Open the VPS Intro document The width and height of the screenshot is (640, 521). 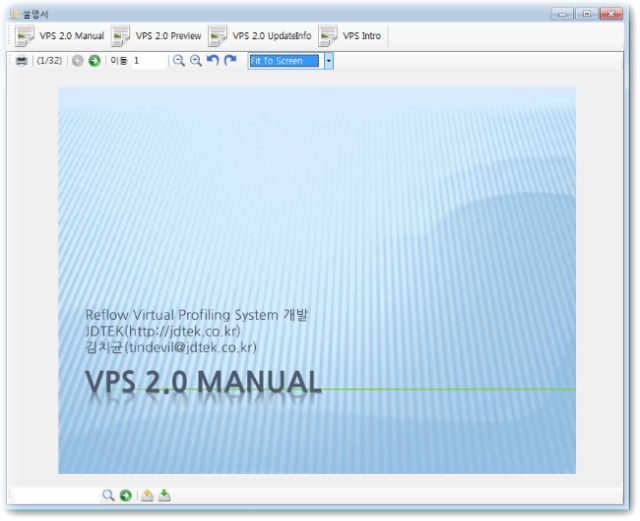(x=350, y=36)
